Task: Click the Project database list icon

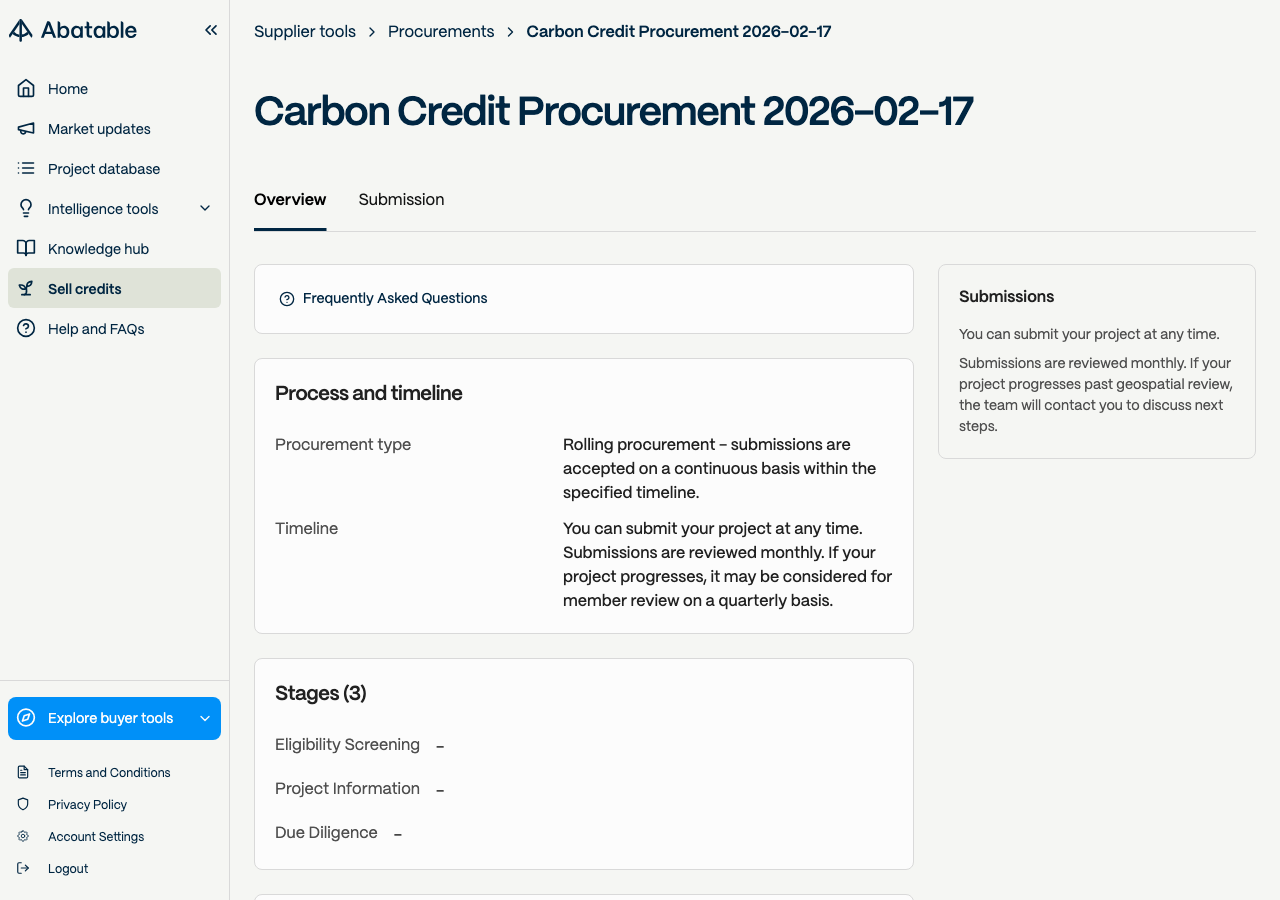Action: point(26,168)
